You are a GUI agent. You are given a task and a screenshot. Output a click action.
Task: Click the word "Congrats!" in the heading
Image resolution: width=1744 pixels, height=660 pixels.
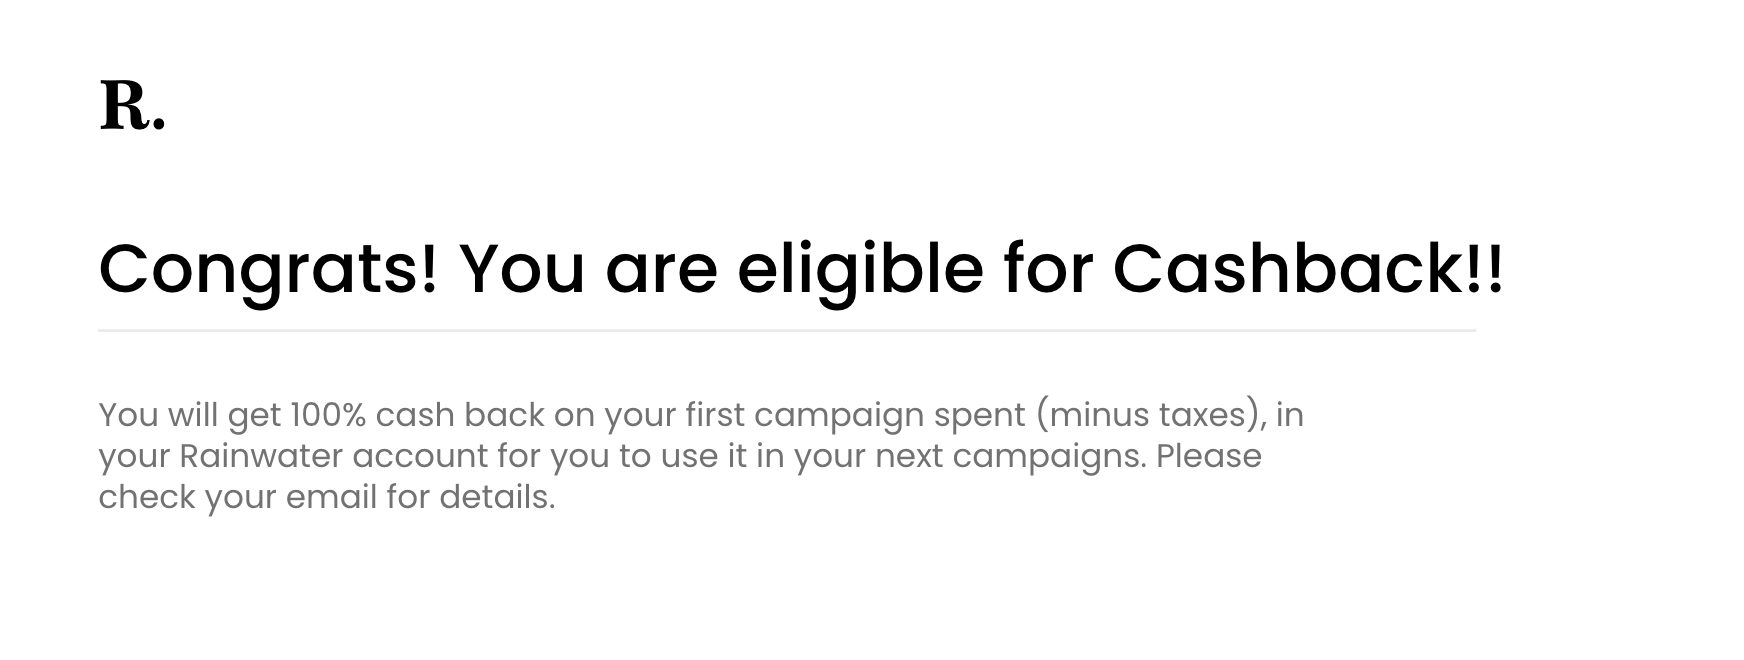(x=268, y=269)
